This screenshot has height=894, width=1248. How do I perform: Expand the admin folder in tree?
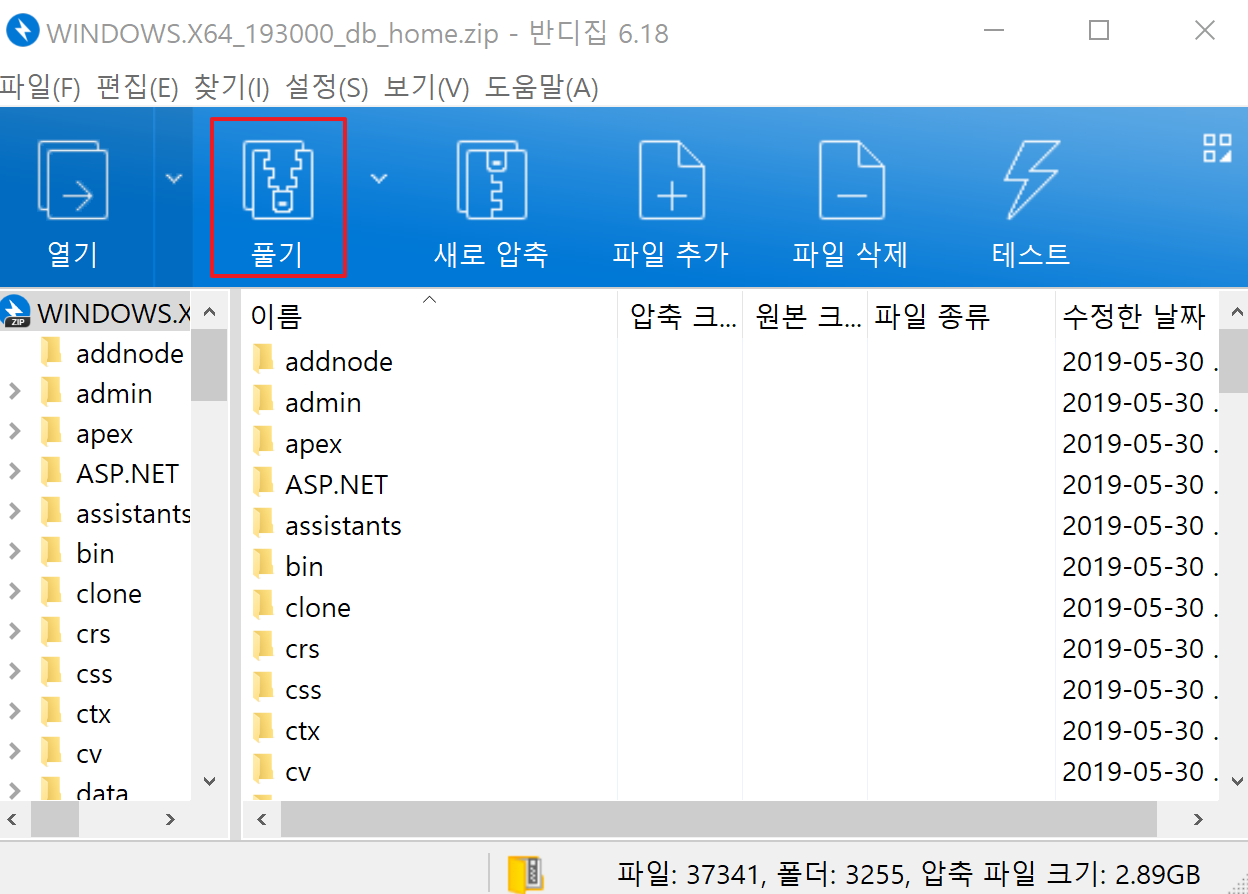coord(14,393)
